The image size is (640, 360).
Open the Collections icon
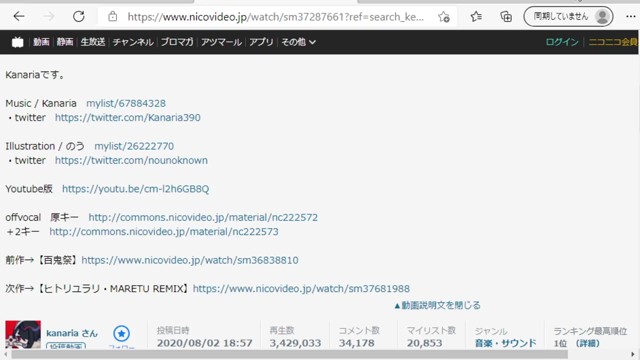(x=506, y=17)
